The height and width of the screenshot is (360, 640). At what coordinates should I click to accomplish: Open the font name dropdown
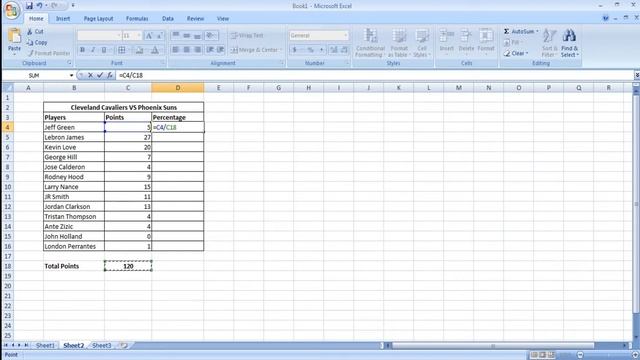pyautogui.click(x=119, y=36)
